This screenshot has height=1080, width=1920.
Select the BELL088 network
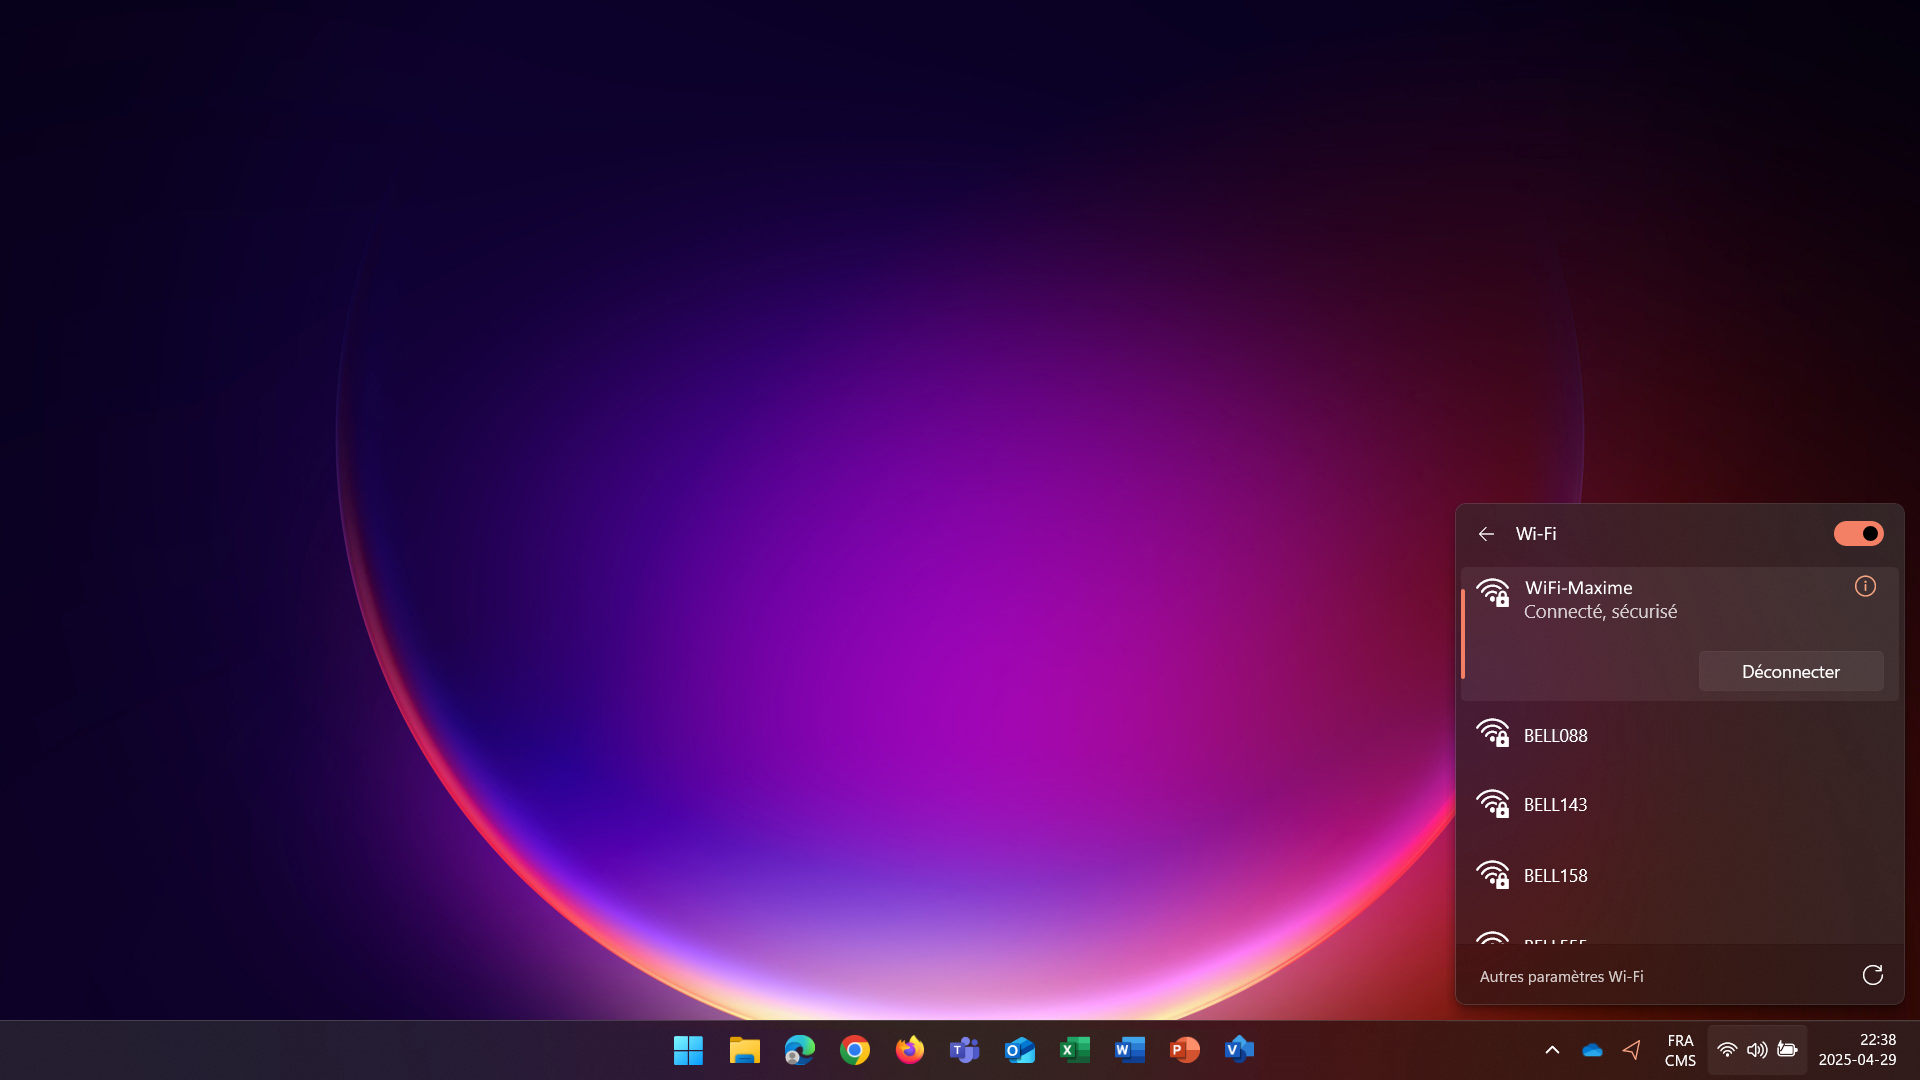1555,735
